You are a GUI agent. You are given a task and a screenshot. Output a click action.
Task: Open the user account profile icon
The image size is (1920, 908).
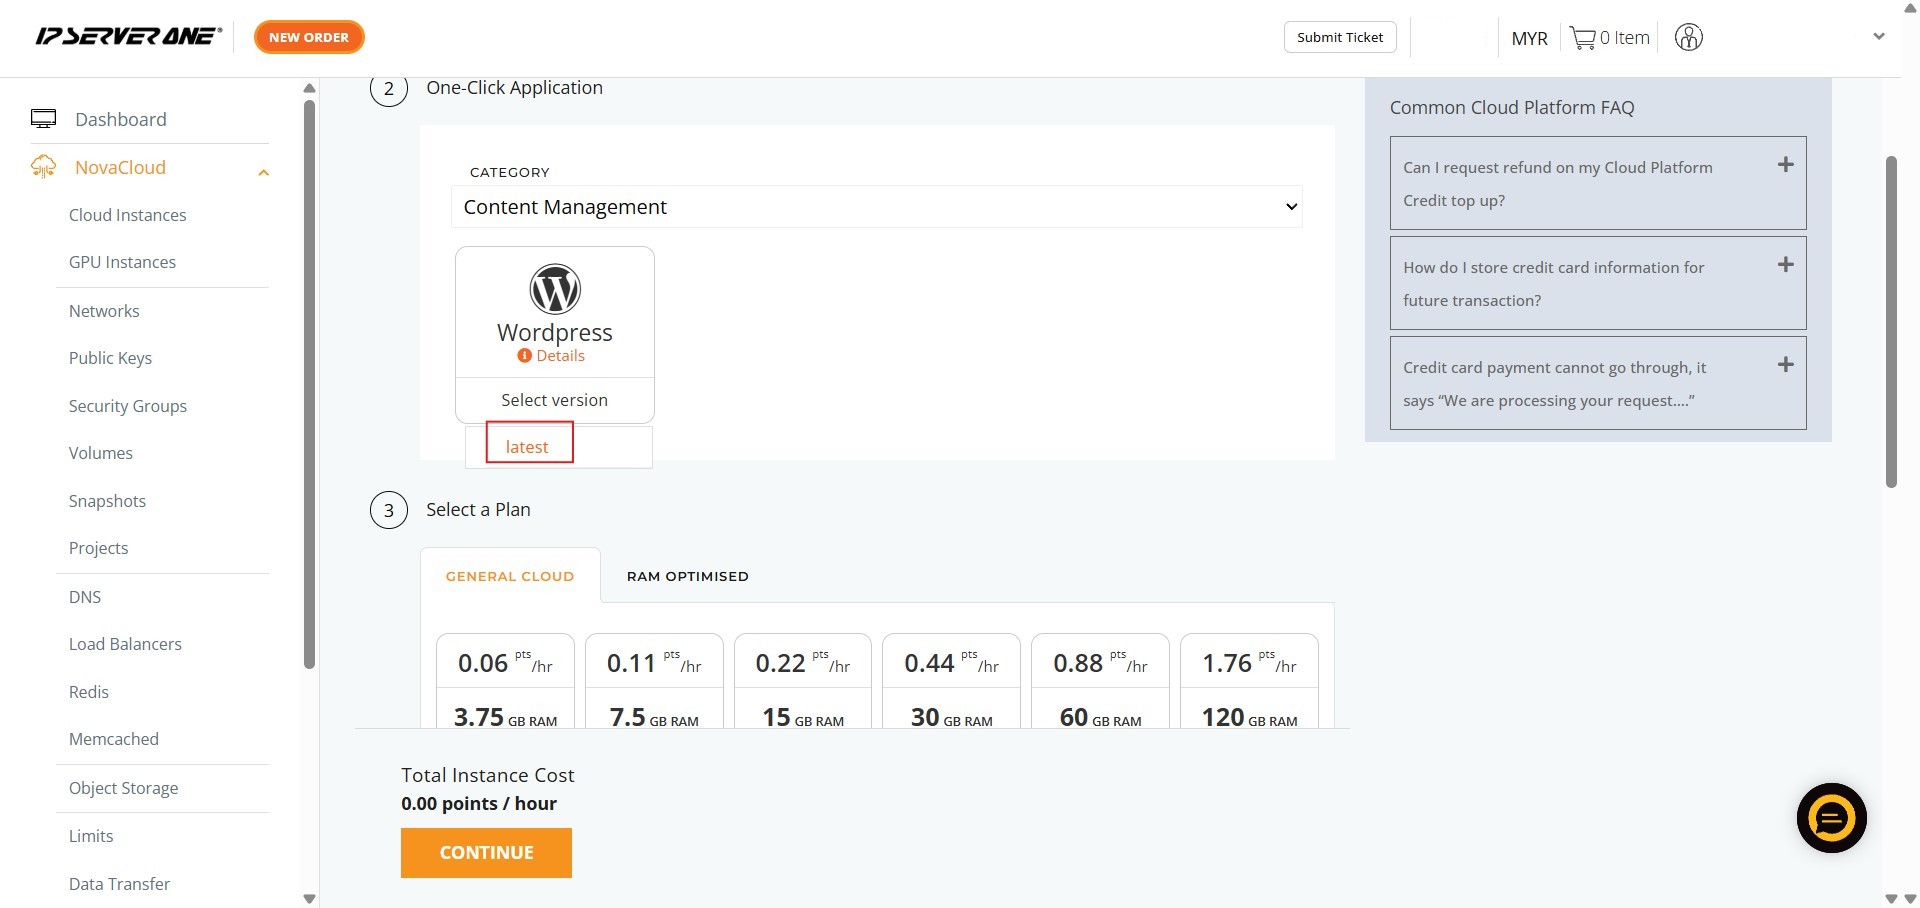tap(1688, 38)
